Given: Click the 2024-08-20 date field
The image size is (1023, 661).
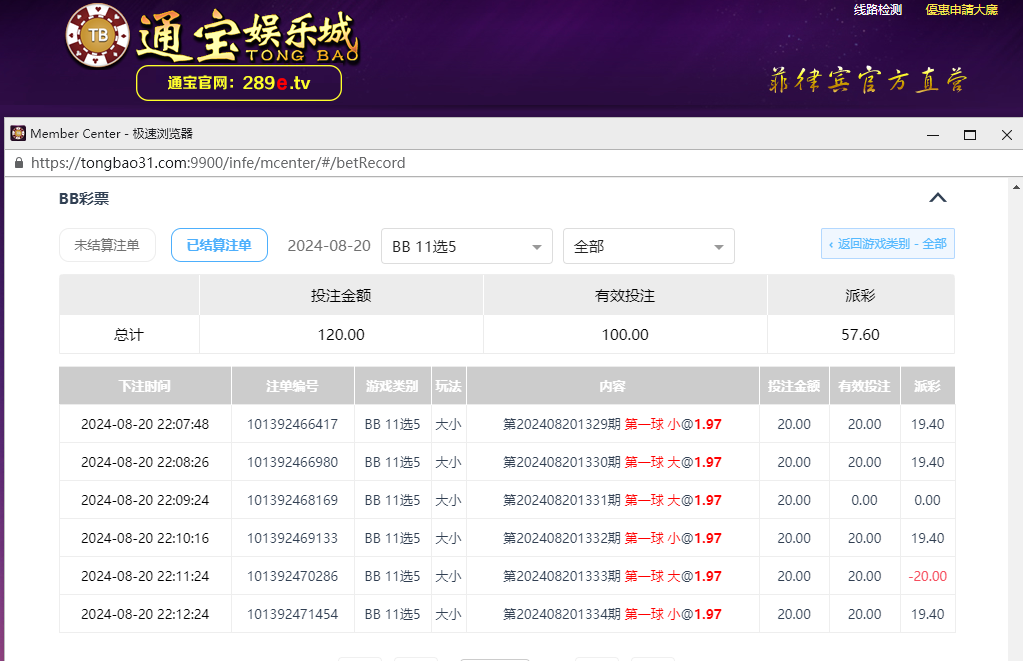Looking at the screenshot, I should pyautogui.click(x=329, y=246).
